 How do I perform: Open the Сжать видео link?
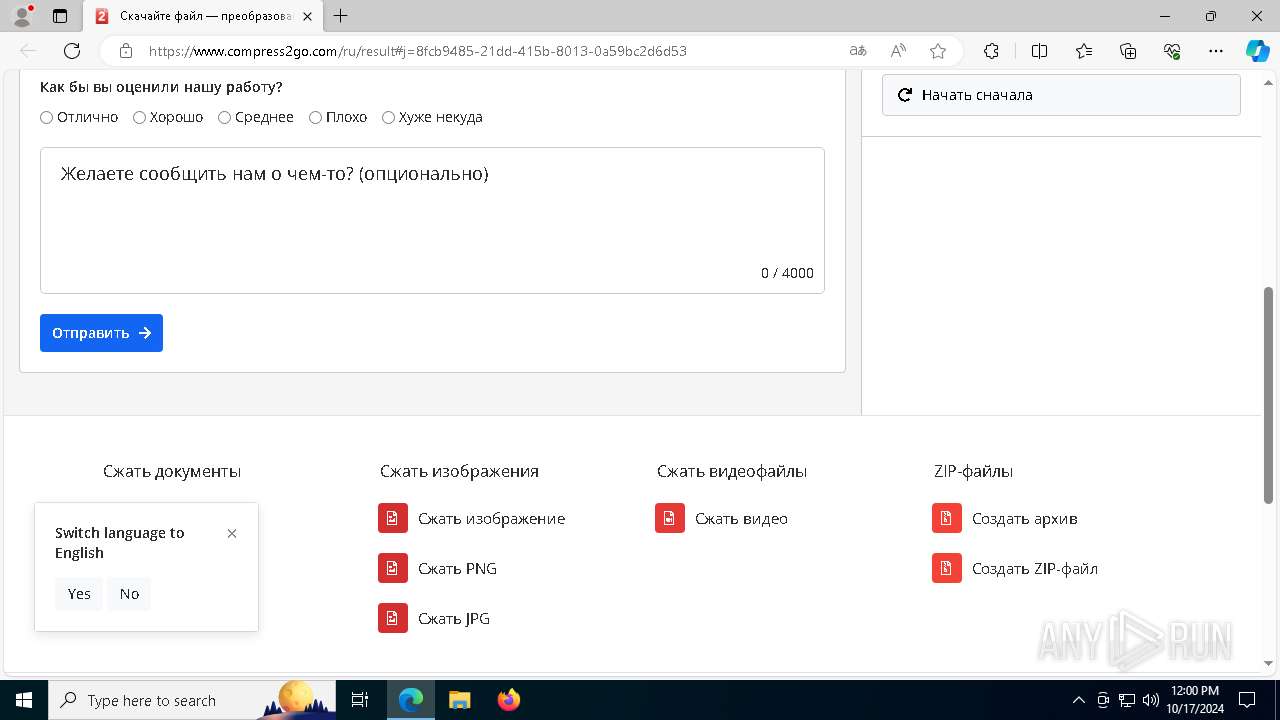pyautogui.click(x=741, y=519)
